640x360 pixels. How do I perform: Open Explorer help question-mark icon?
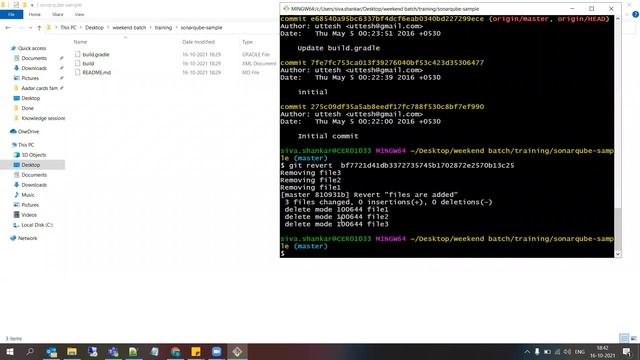[635, 14]
